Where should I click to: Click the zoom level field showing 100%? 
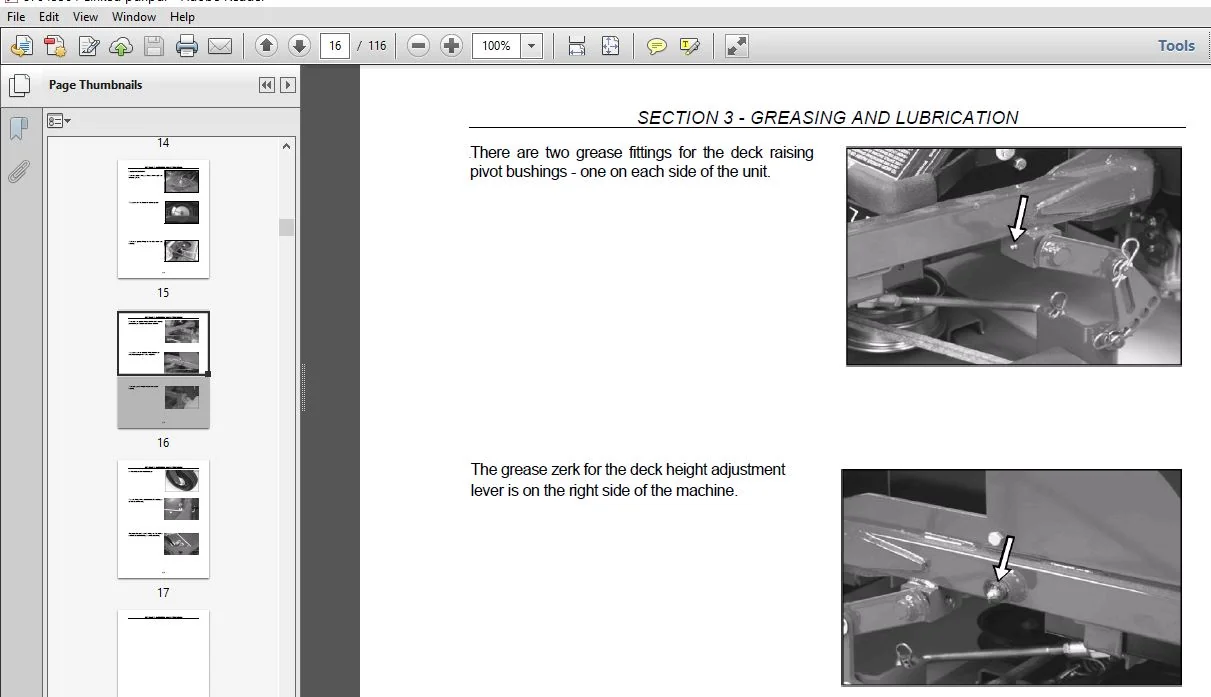[x=497, y=46]
